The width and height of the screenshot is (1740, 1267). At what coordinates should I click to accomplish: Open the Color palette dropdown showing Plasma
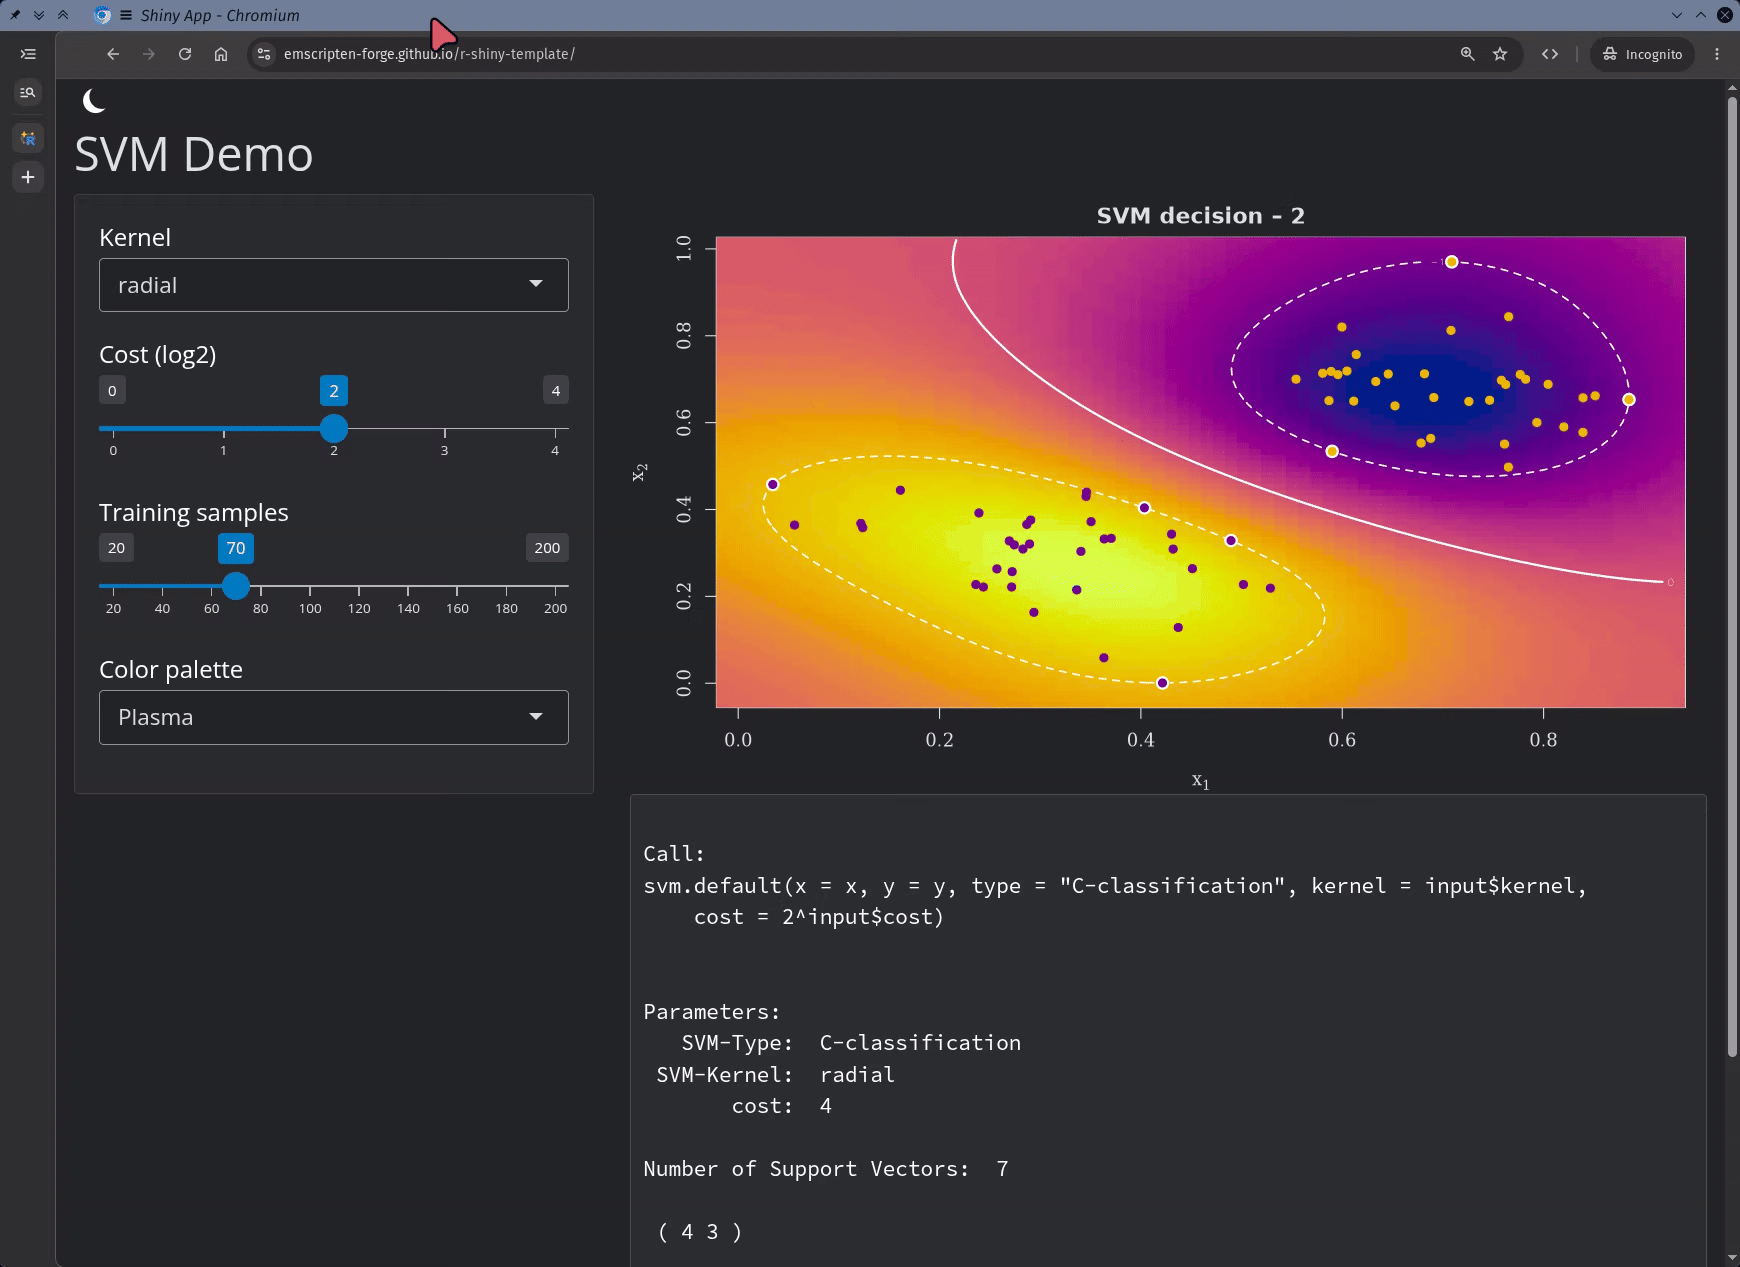334,717
